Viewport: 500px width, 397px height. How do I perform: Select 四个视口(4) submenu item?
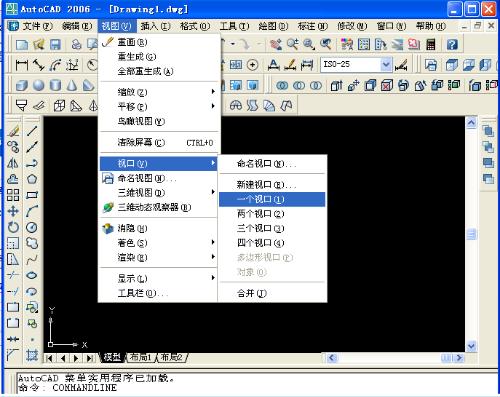pos(272,243)
